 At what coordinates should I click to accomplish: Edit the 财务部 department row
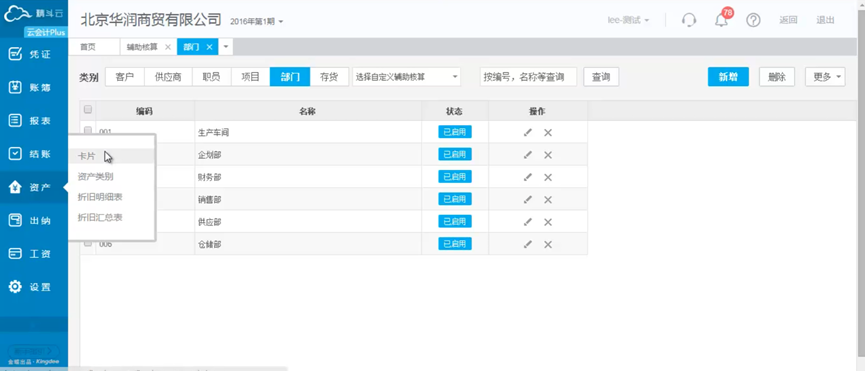coord(528,177)
